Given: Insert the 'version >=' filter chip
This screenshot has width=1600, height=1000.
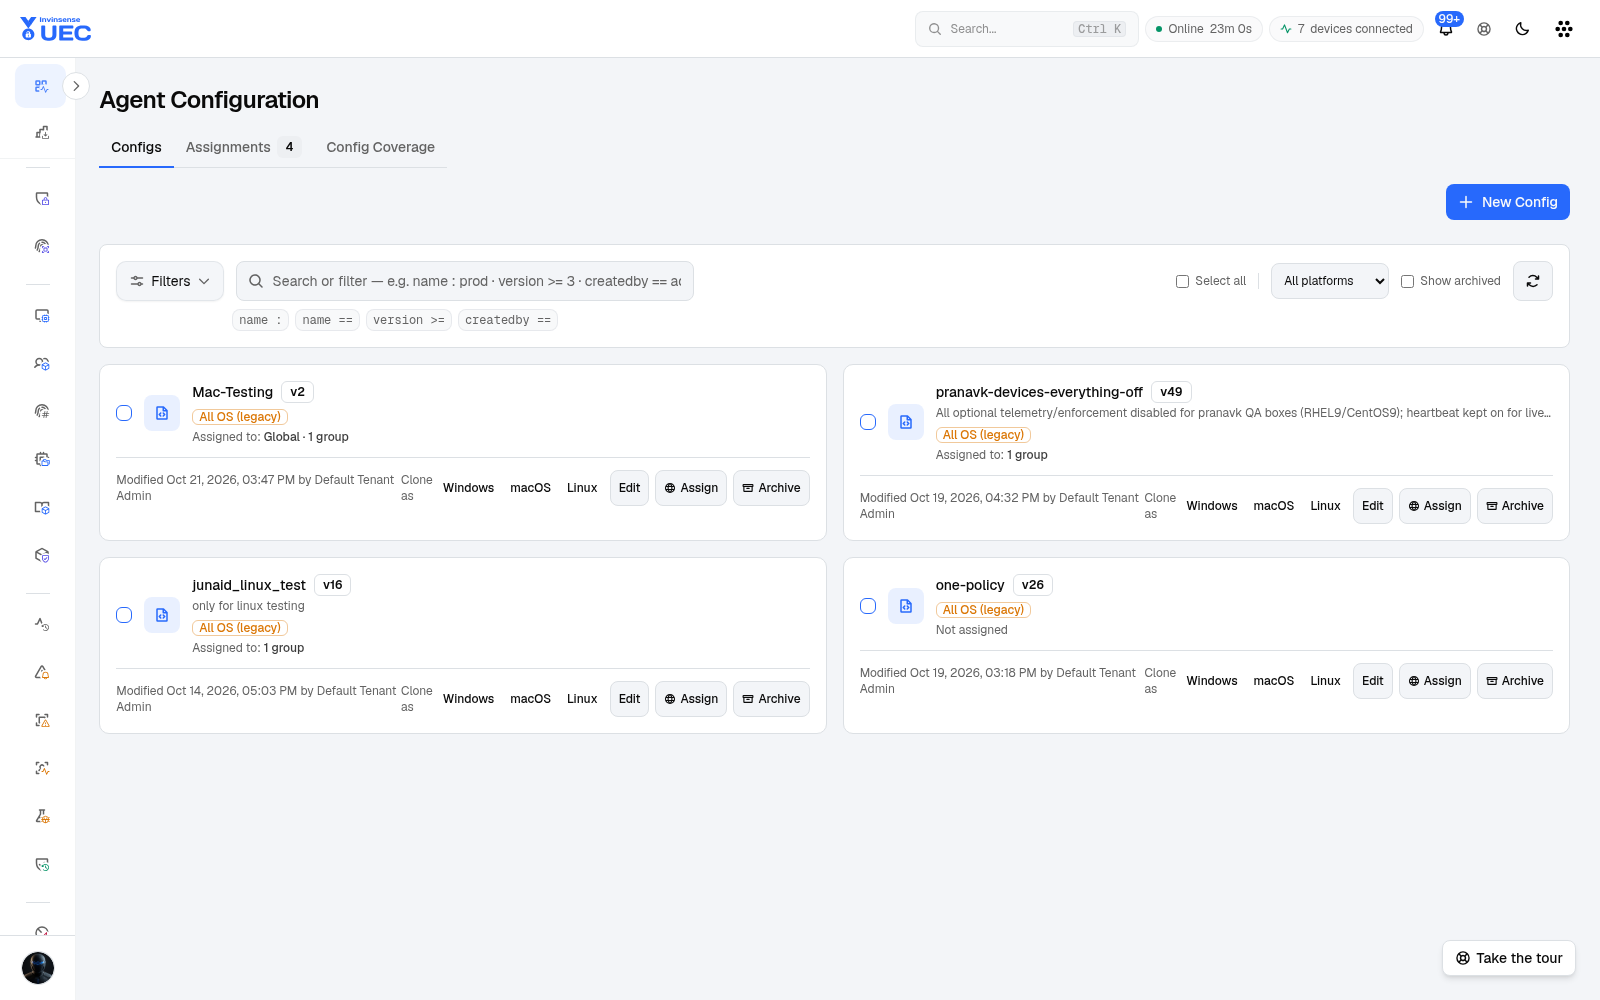Looking at the screenshot, I should (408, 320).
